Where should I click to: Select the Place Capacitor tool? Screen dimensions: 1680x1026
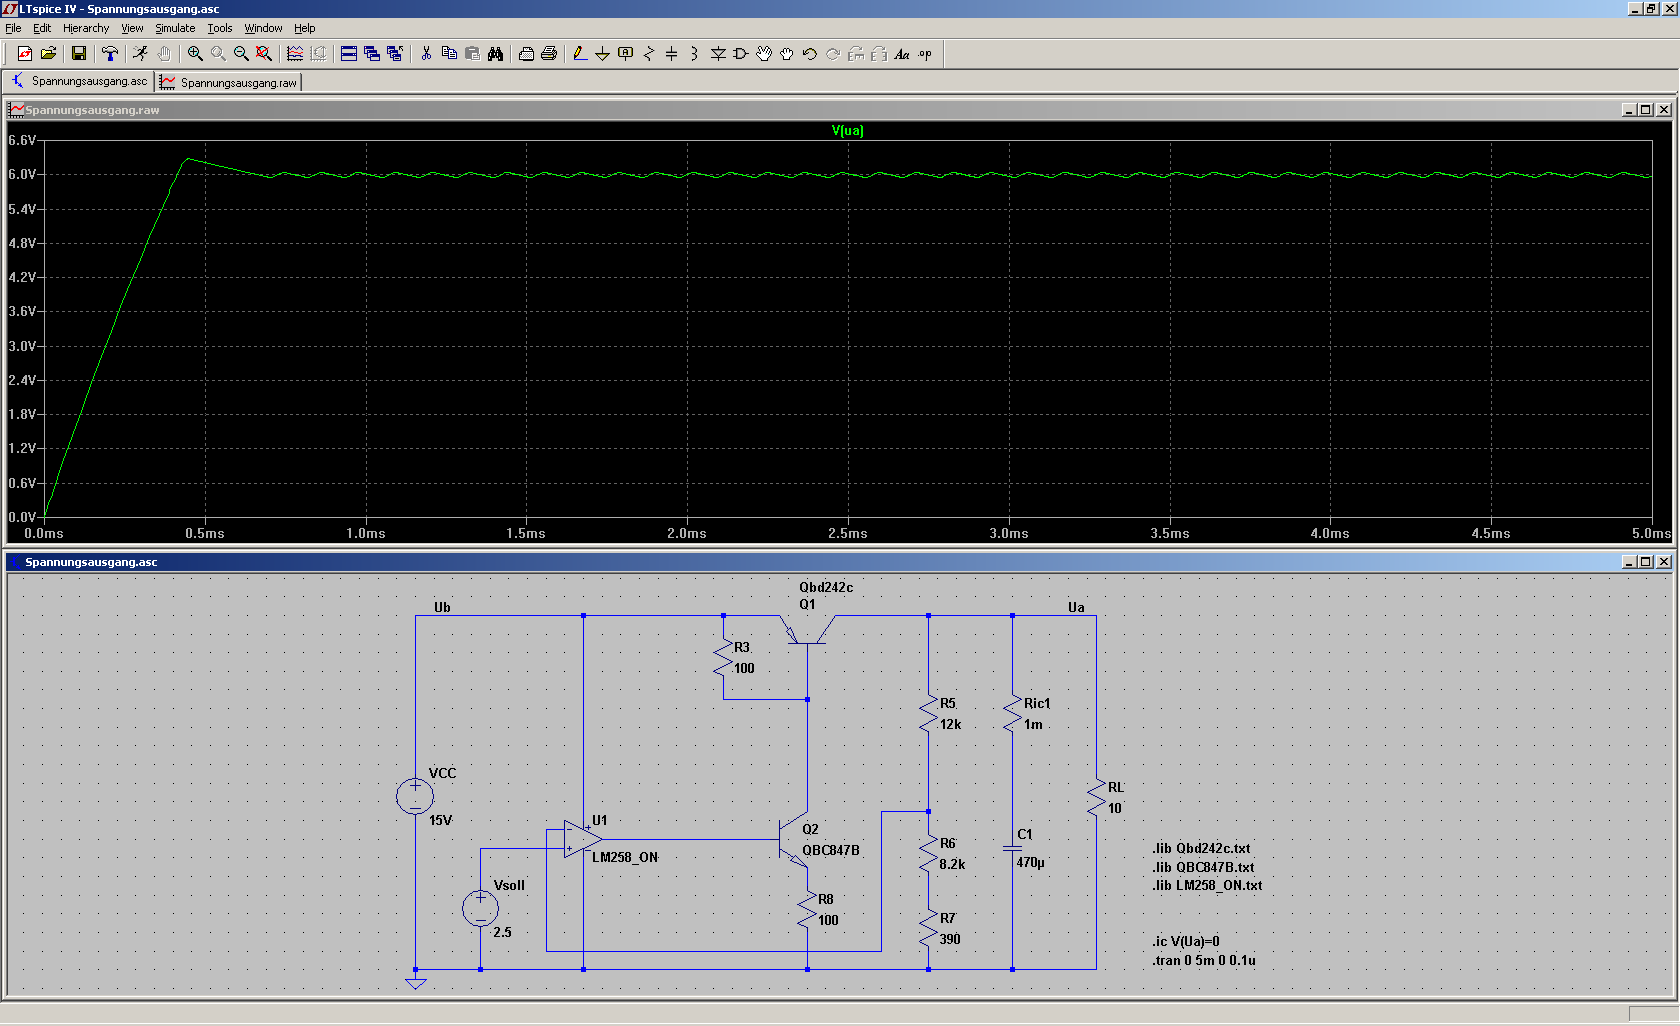[672, 54]
